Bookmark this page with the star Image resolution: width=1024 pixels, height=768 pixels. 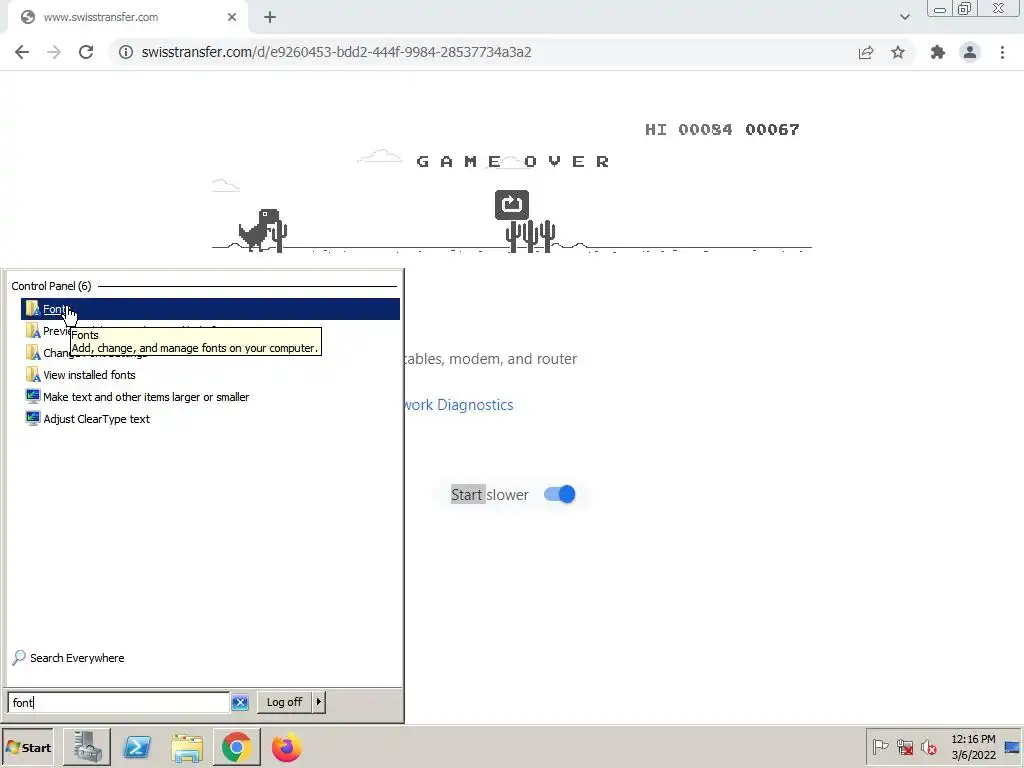(898, 52)
